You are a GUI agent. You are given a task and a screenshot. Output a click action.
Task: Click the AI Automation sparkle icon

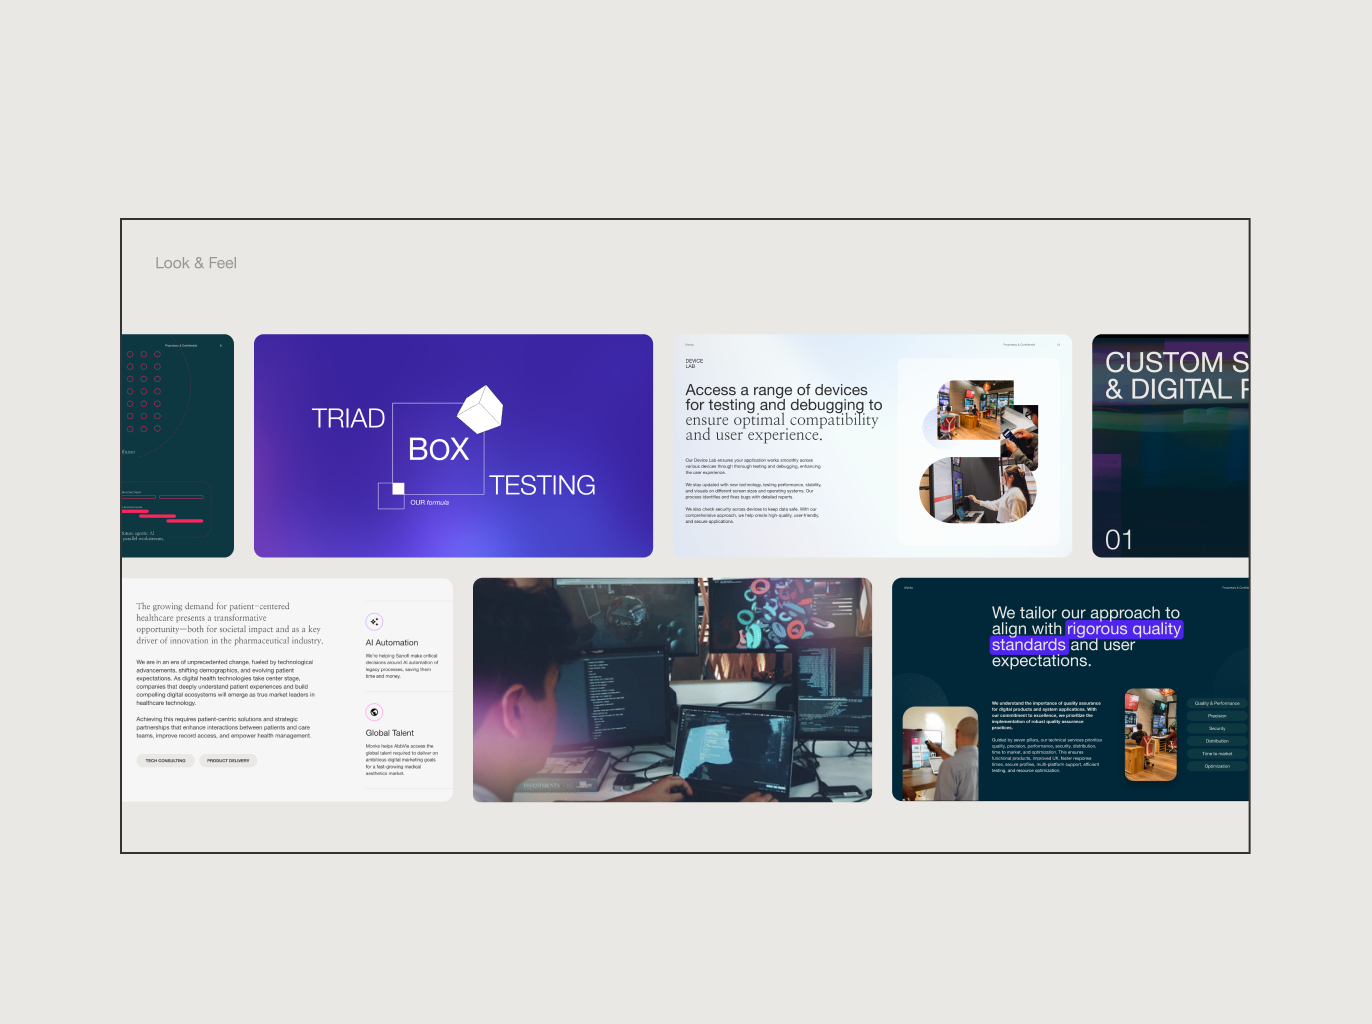pyautogui.click(x=374, y=622)
